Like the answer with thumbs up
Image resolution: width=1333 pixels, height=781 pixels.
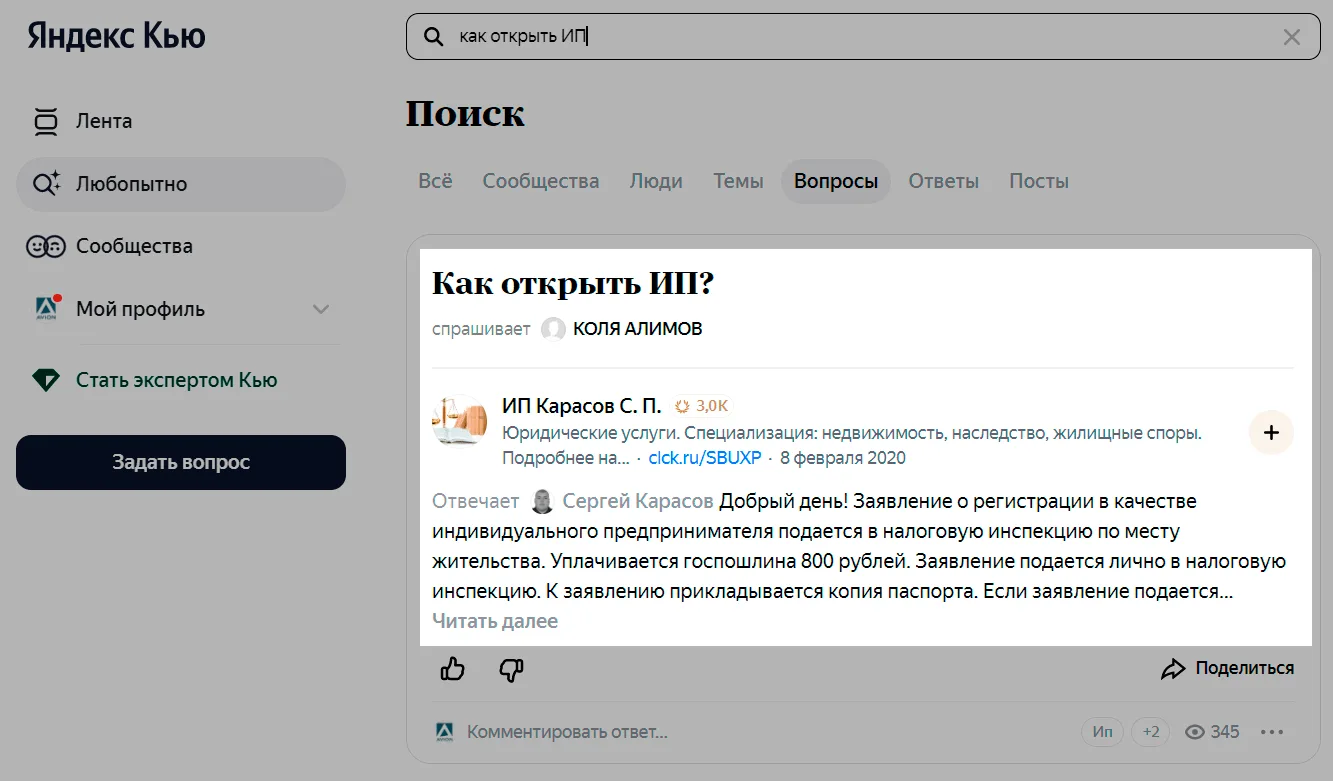tap(453, 669)
